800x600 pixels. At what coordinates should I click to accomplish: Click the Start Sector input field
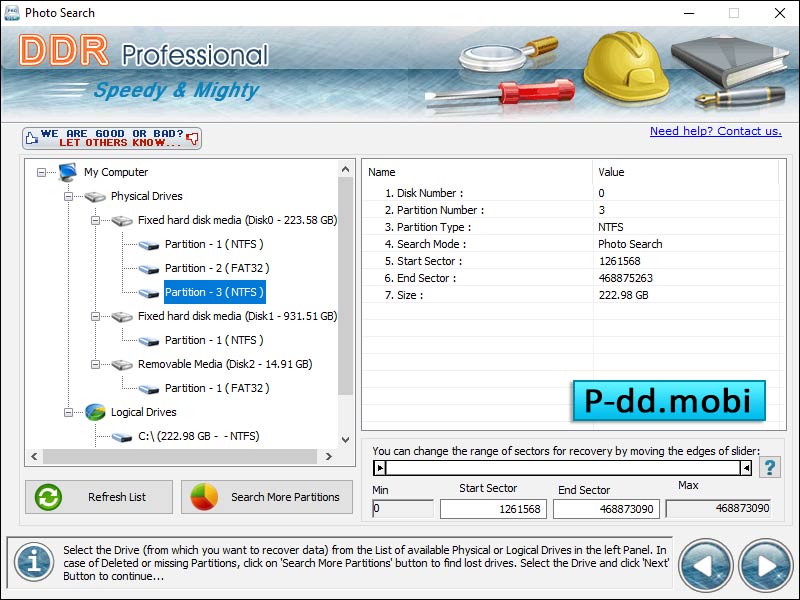pos(493,508)
